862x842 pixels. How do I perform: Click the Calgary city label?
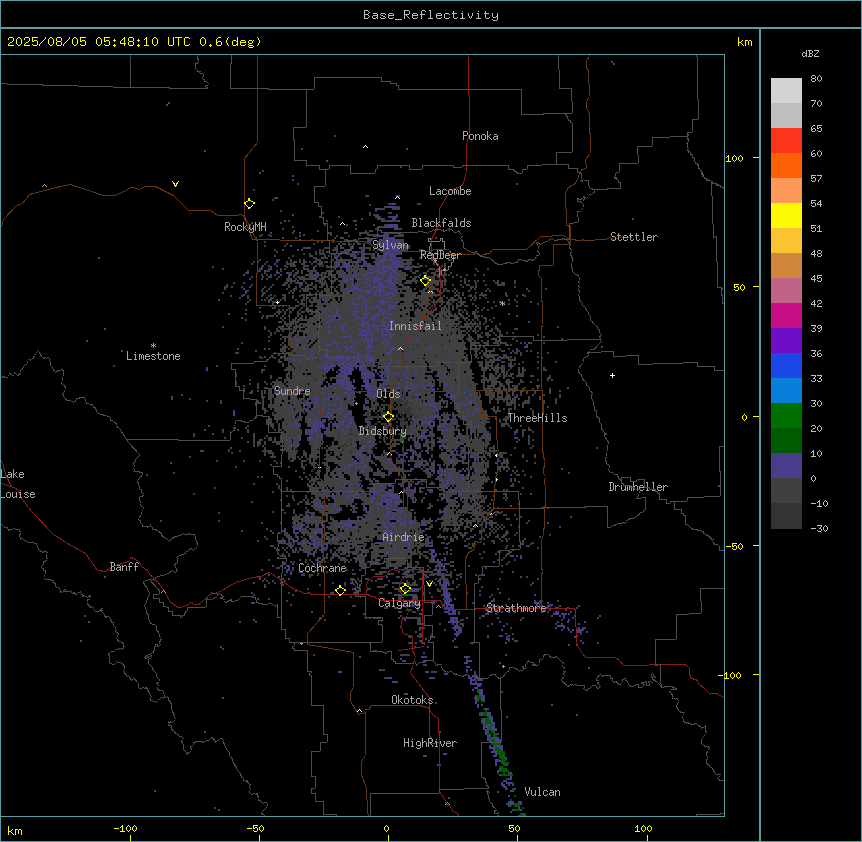pyautogui.click(x=399, y=603)
